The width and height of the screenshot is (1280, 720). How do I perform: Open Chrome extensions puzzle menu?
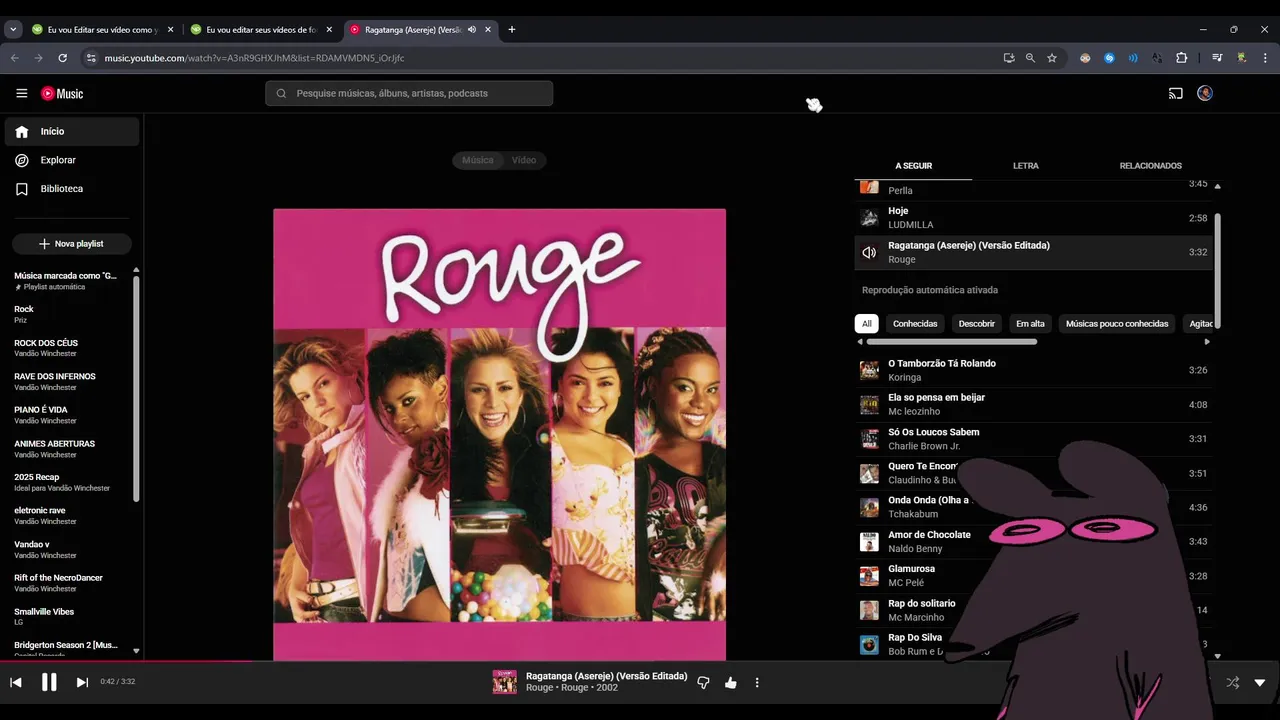click(1181, 58)
